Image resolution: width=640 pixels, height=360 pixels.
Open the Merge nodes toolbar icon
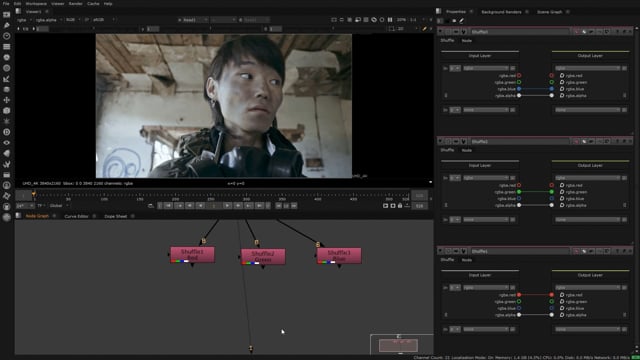[7, 89]
